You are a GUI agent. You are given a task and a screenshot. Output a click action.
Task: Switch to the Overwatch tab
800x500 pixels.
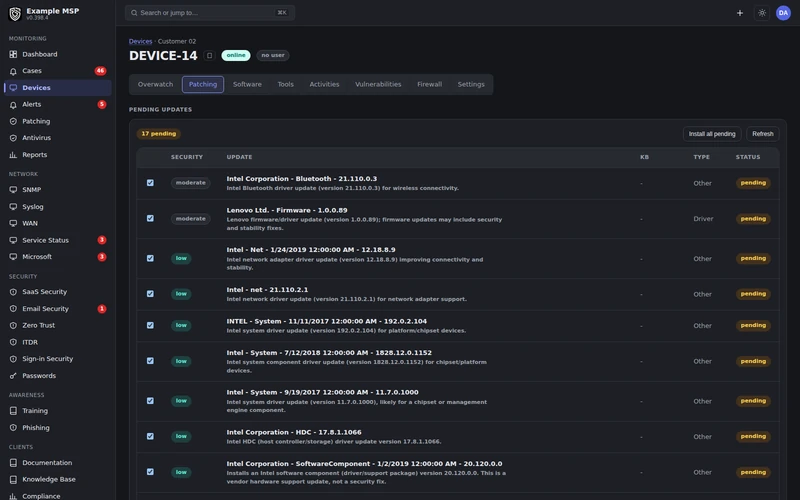[155, 84]
